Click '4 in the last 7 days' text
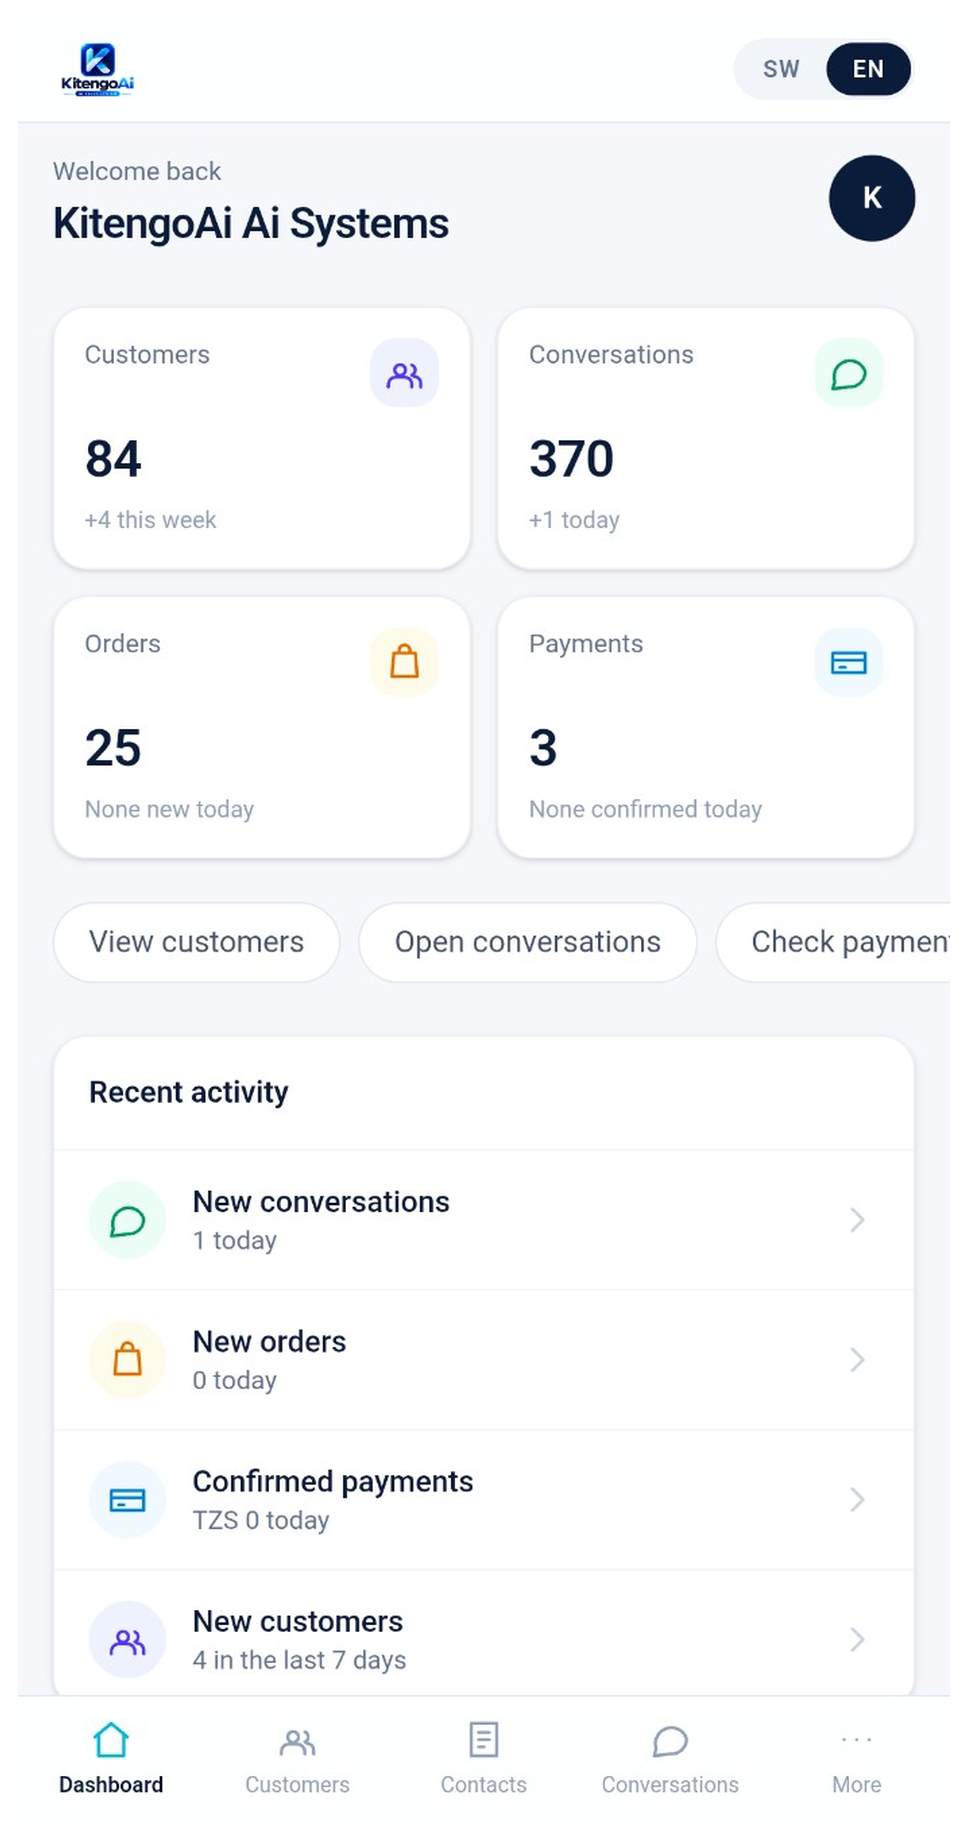 tap(299, 1660)
